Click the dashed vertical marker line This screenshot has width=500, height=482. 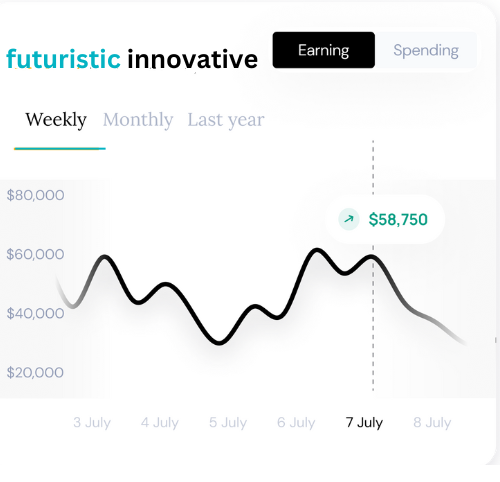tap(373, 266)
